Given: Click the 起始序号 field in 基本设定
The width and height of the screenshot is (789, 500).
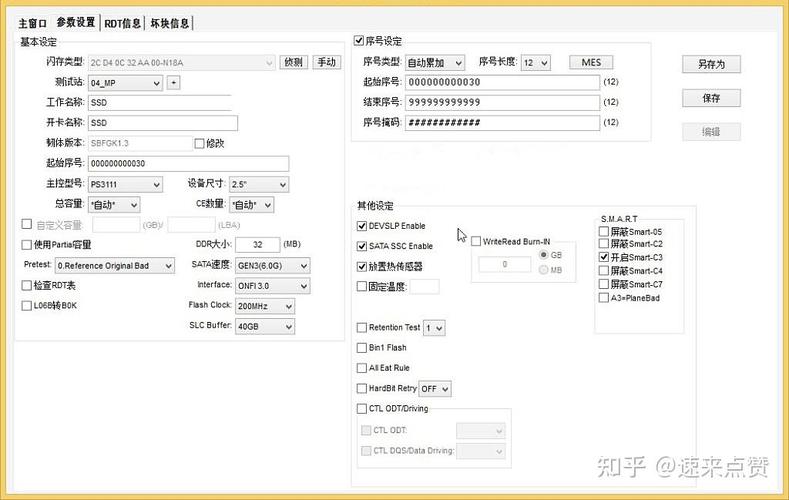Looking at the screenshot, I should point(189,163).
